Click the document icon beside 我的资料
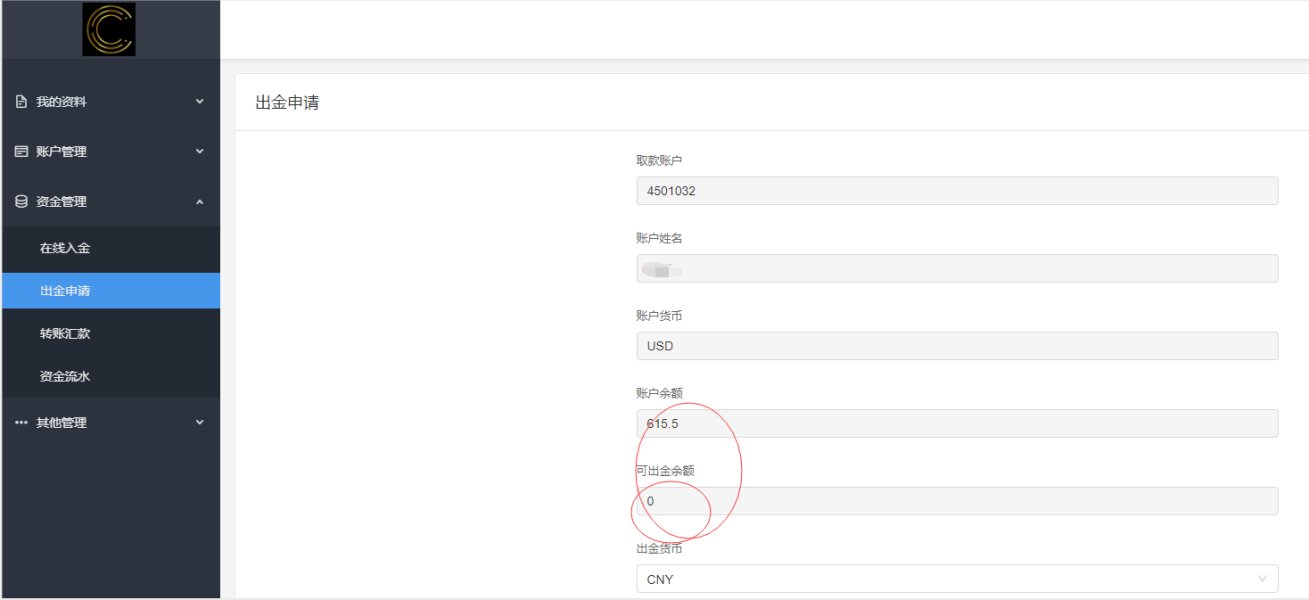 click(21, 102)
